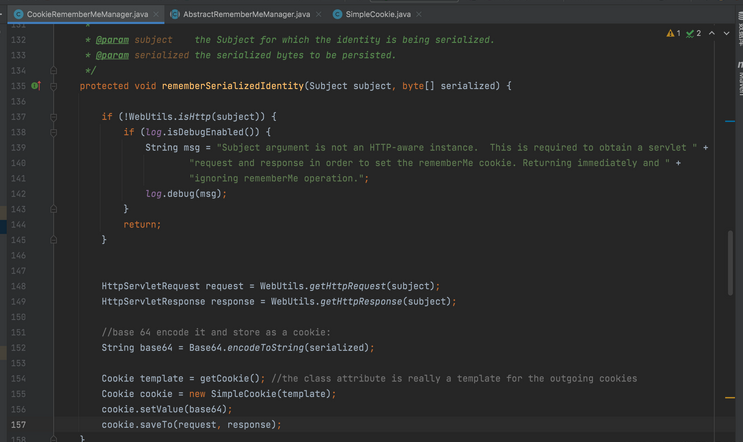Screen dimensions: 743x442
Task: Click on the @param serialized Javadoc tag
Action: click(112, 55)
